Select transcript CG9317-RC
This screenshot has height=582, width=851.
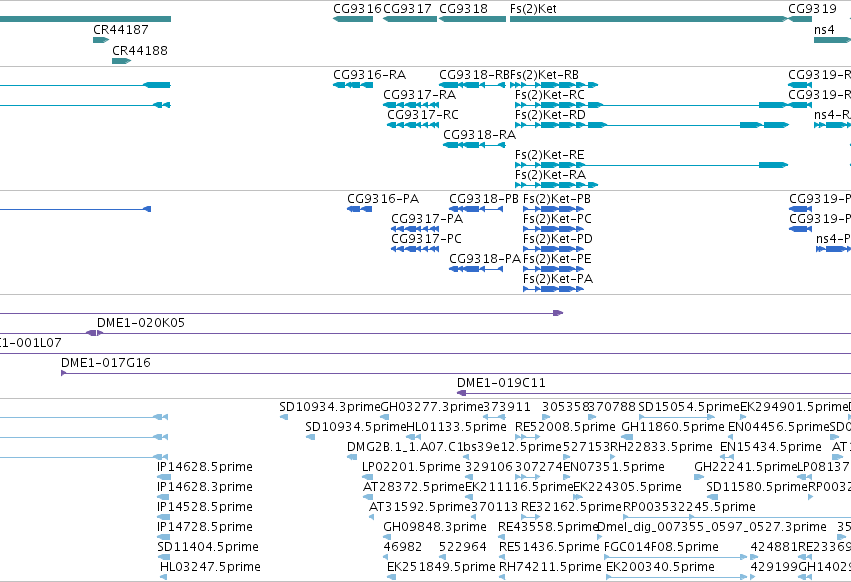(413, 125)
